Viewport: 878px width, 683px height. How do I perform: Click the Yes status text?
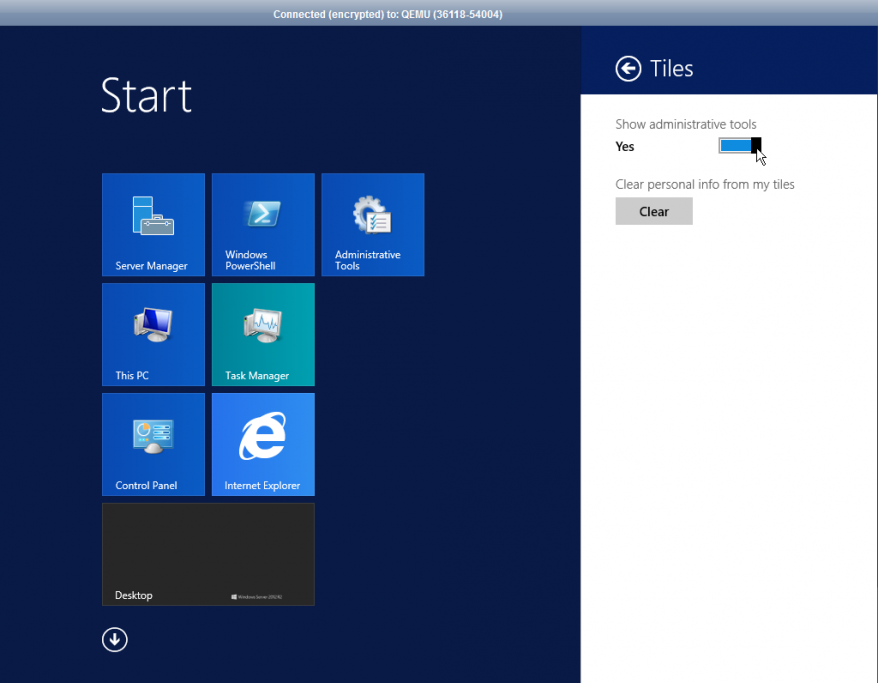tap(625, 147)
